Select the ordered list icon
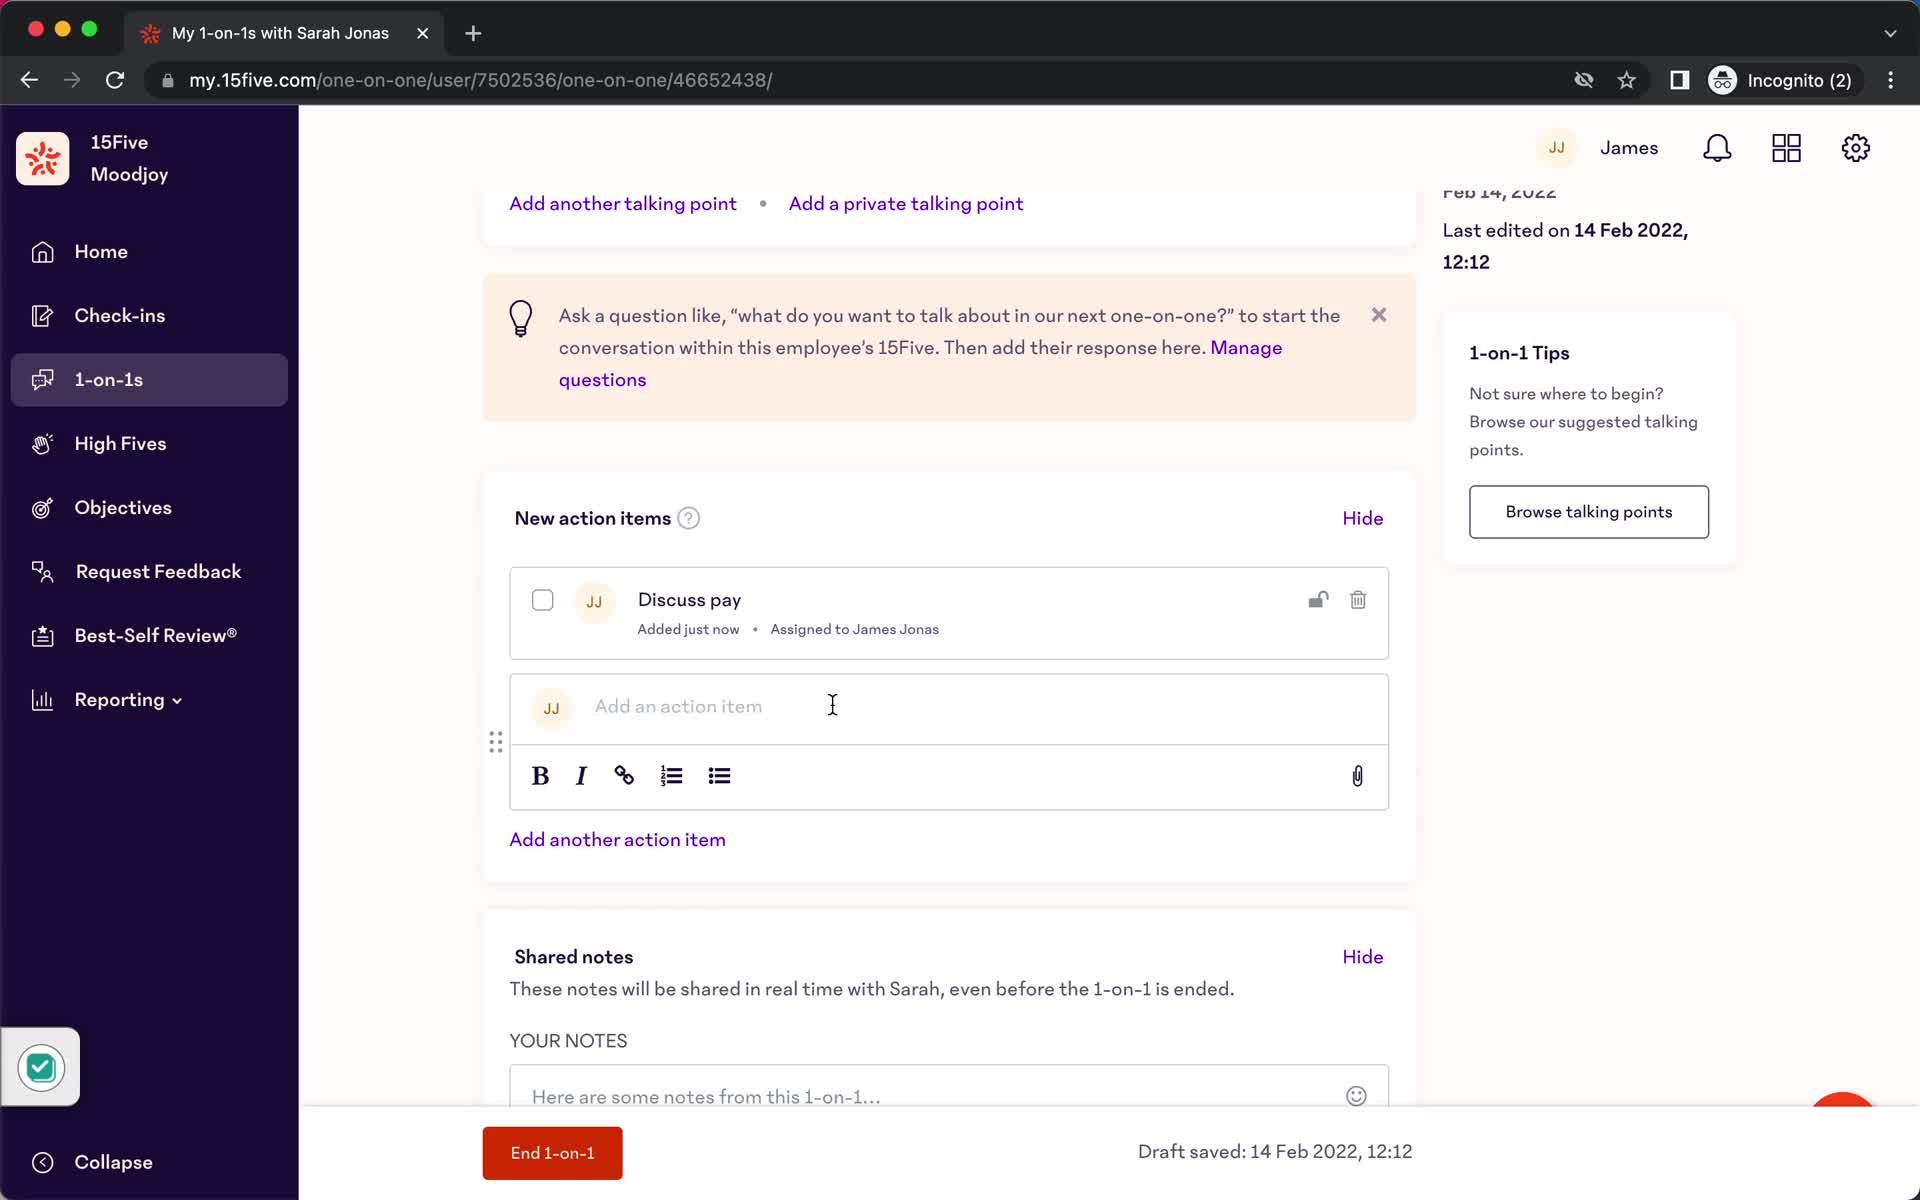This screenshot has height=1200, width=1920. pos(670,774)
